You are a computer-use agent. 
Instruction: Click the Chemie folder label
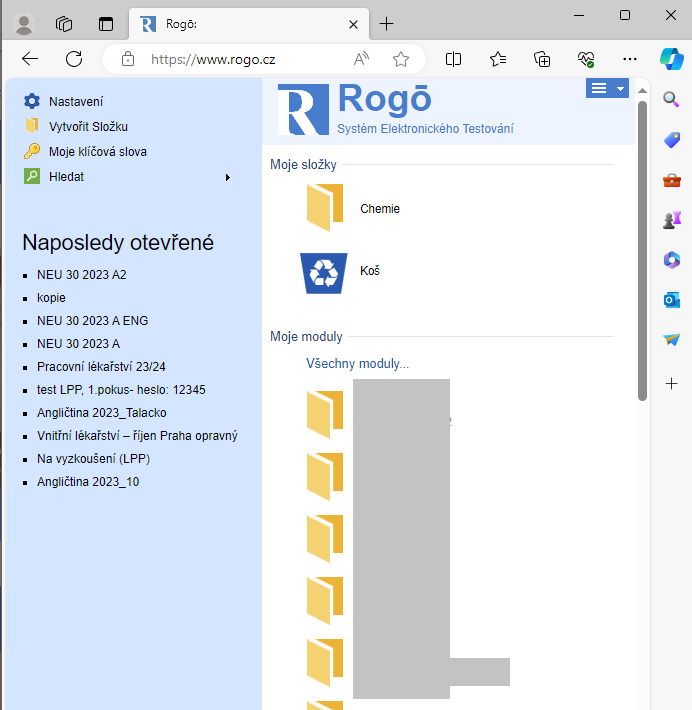pos(380,209)
